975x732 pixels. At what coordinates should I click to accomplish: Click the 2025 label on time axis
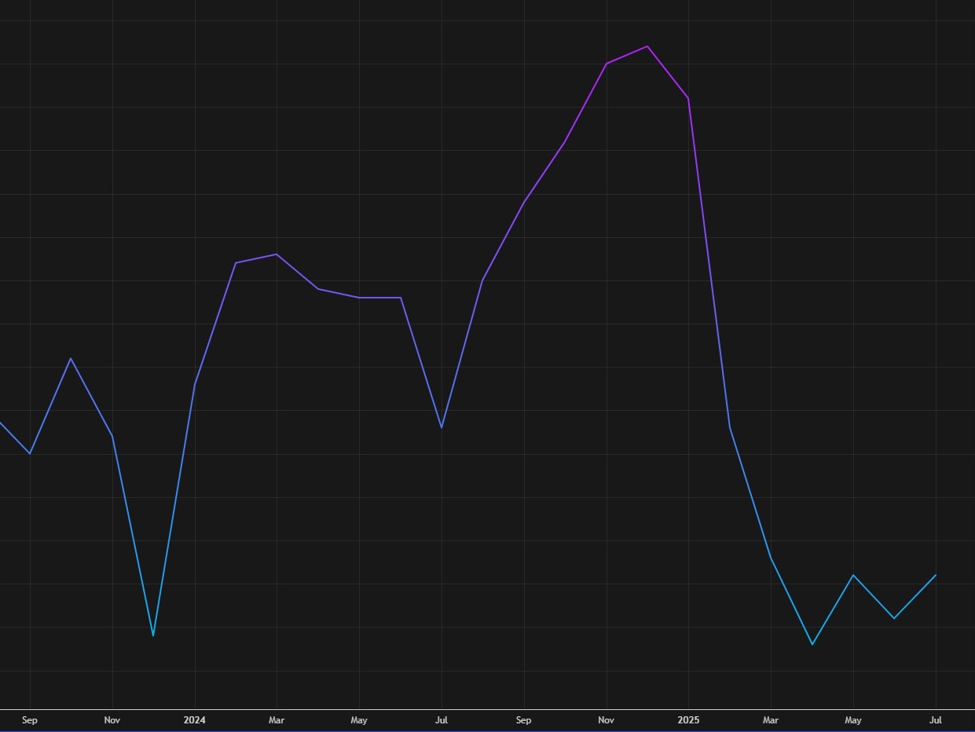[688, 720]
